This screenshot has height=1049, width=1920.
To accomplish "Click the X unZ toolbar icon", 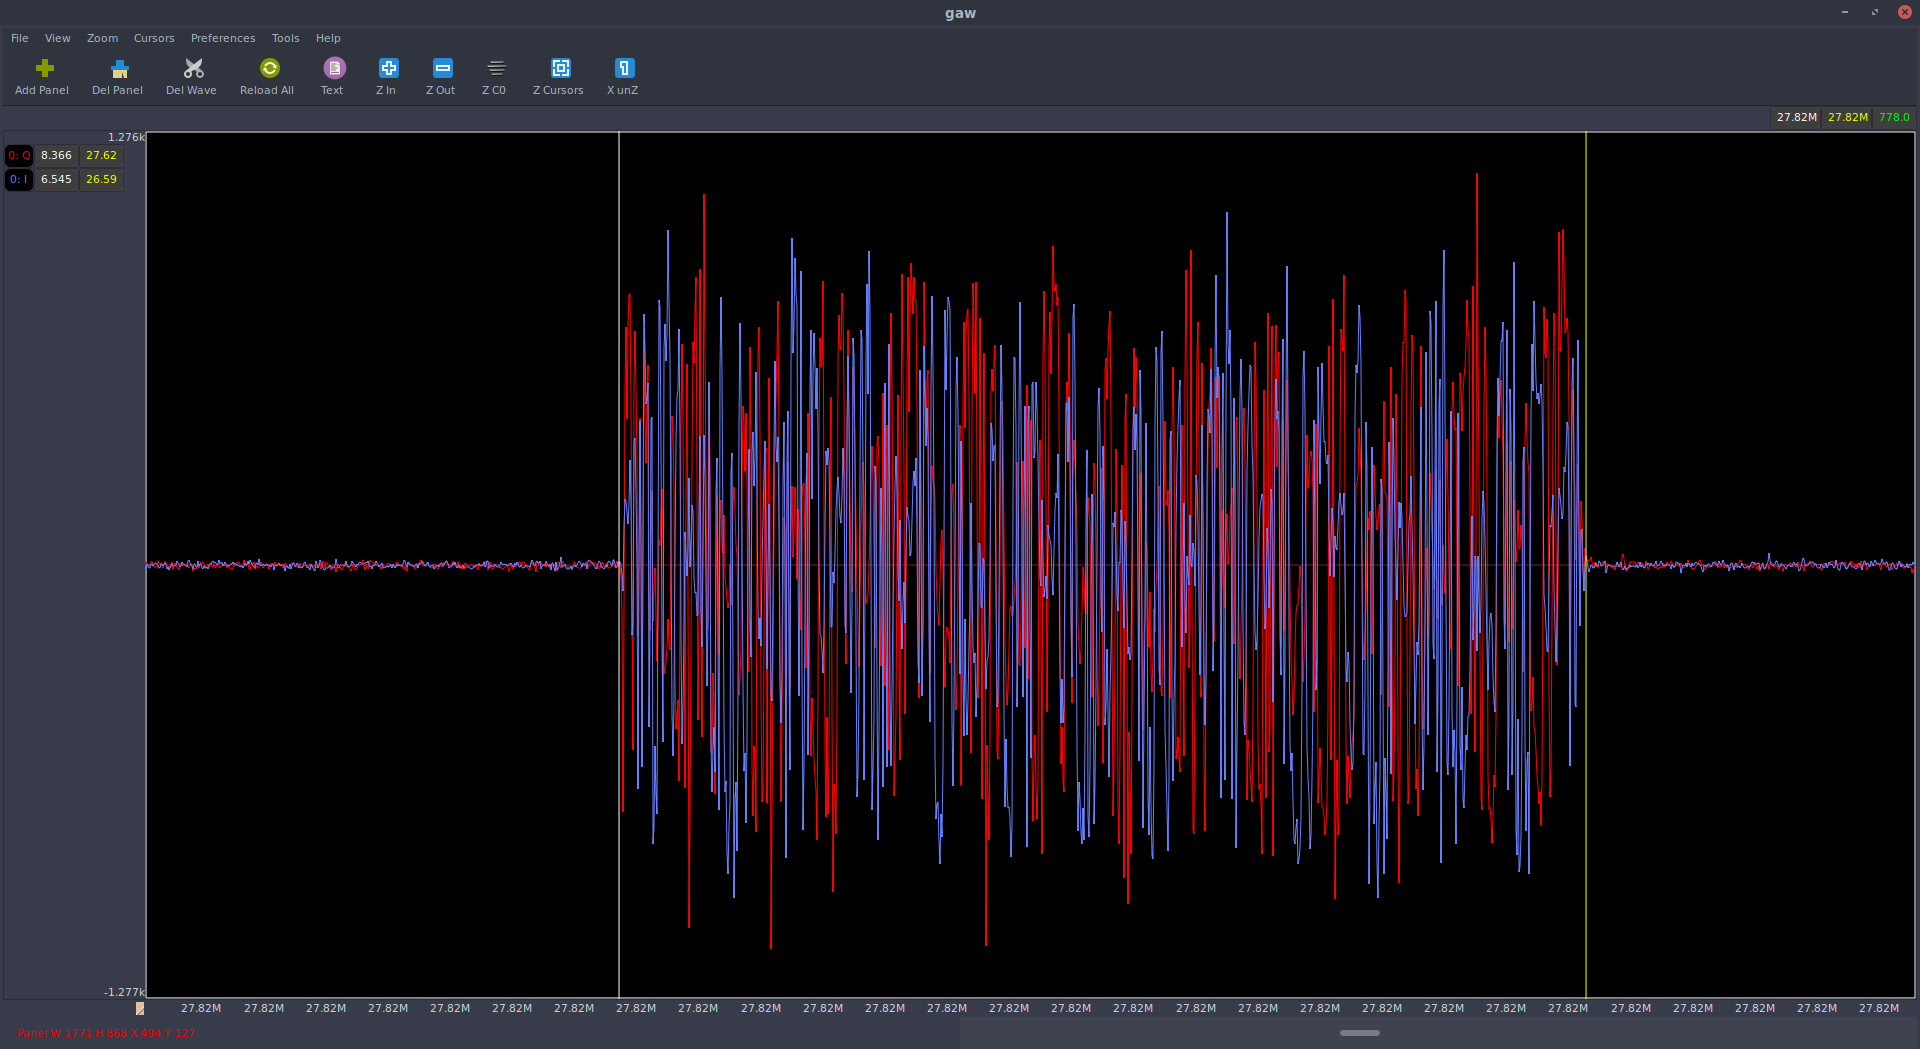I will (x=624, y=68).
